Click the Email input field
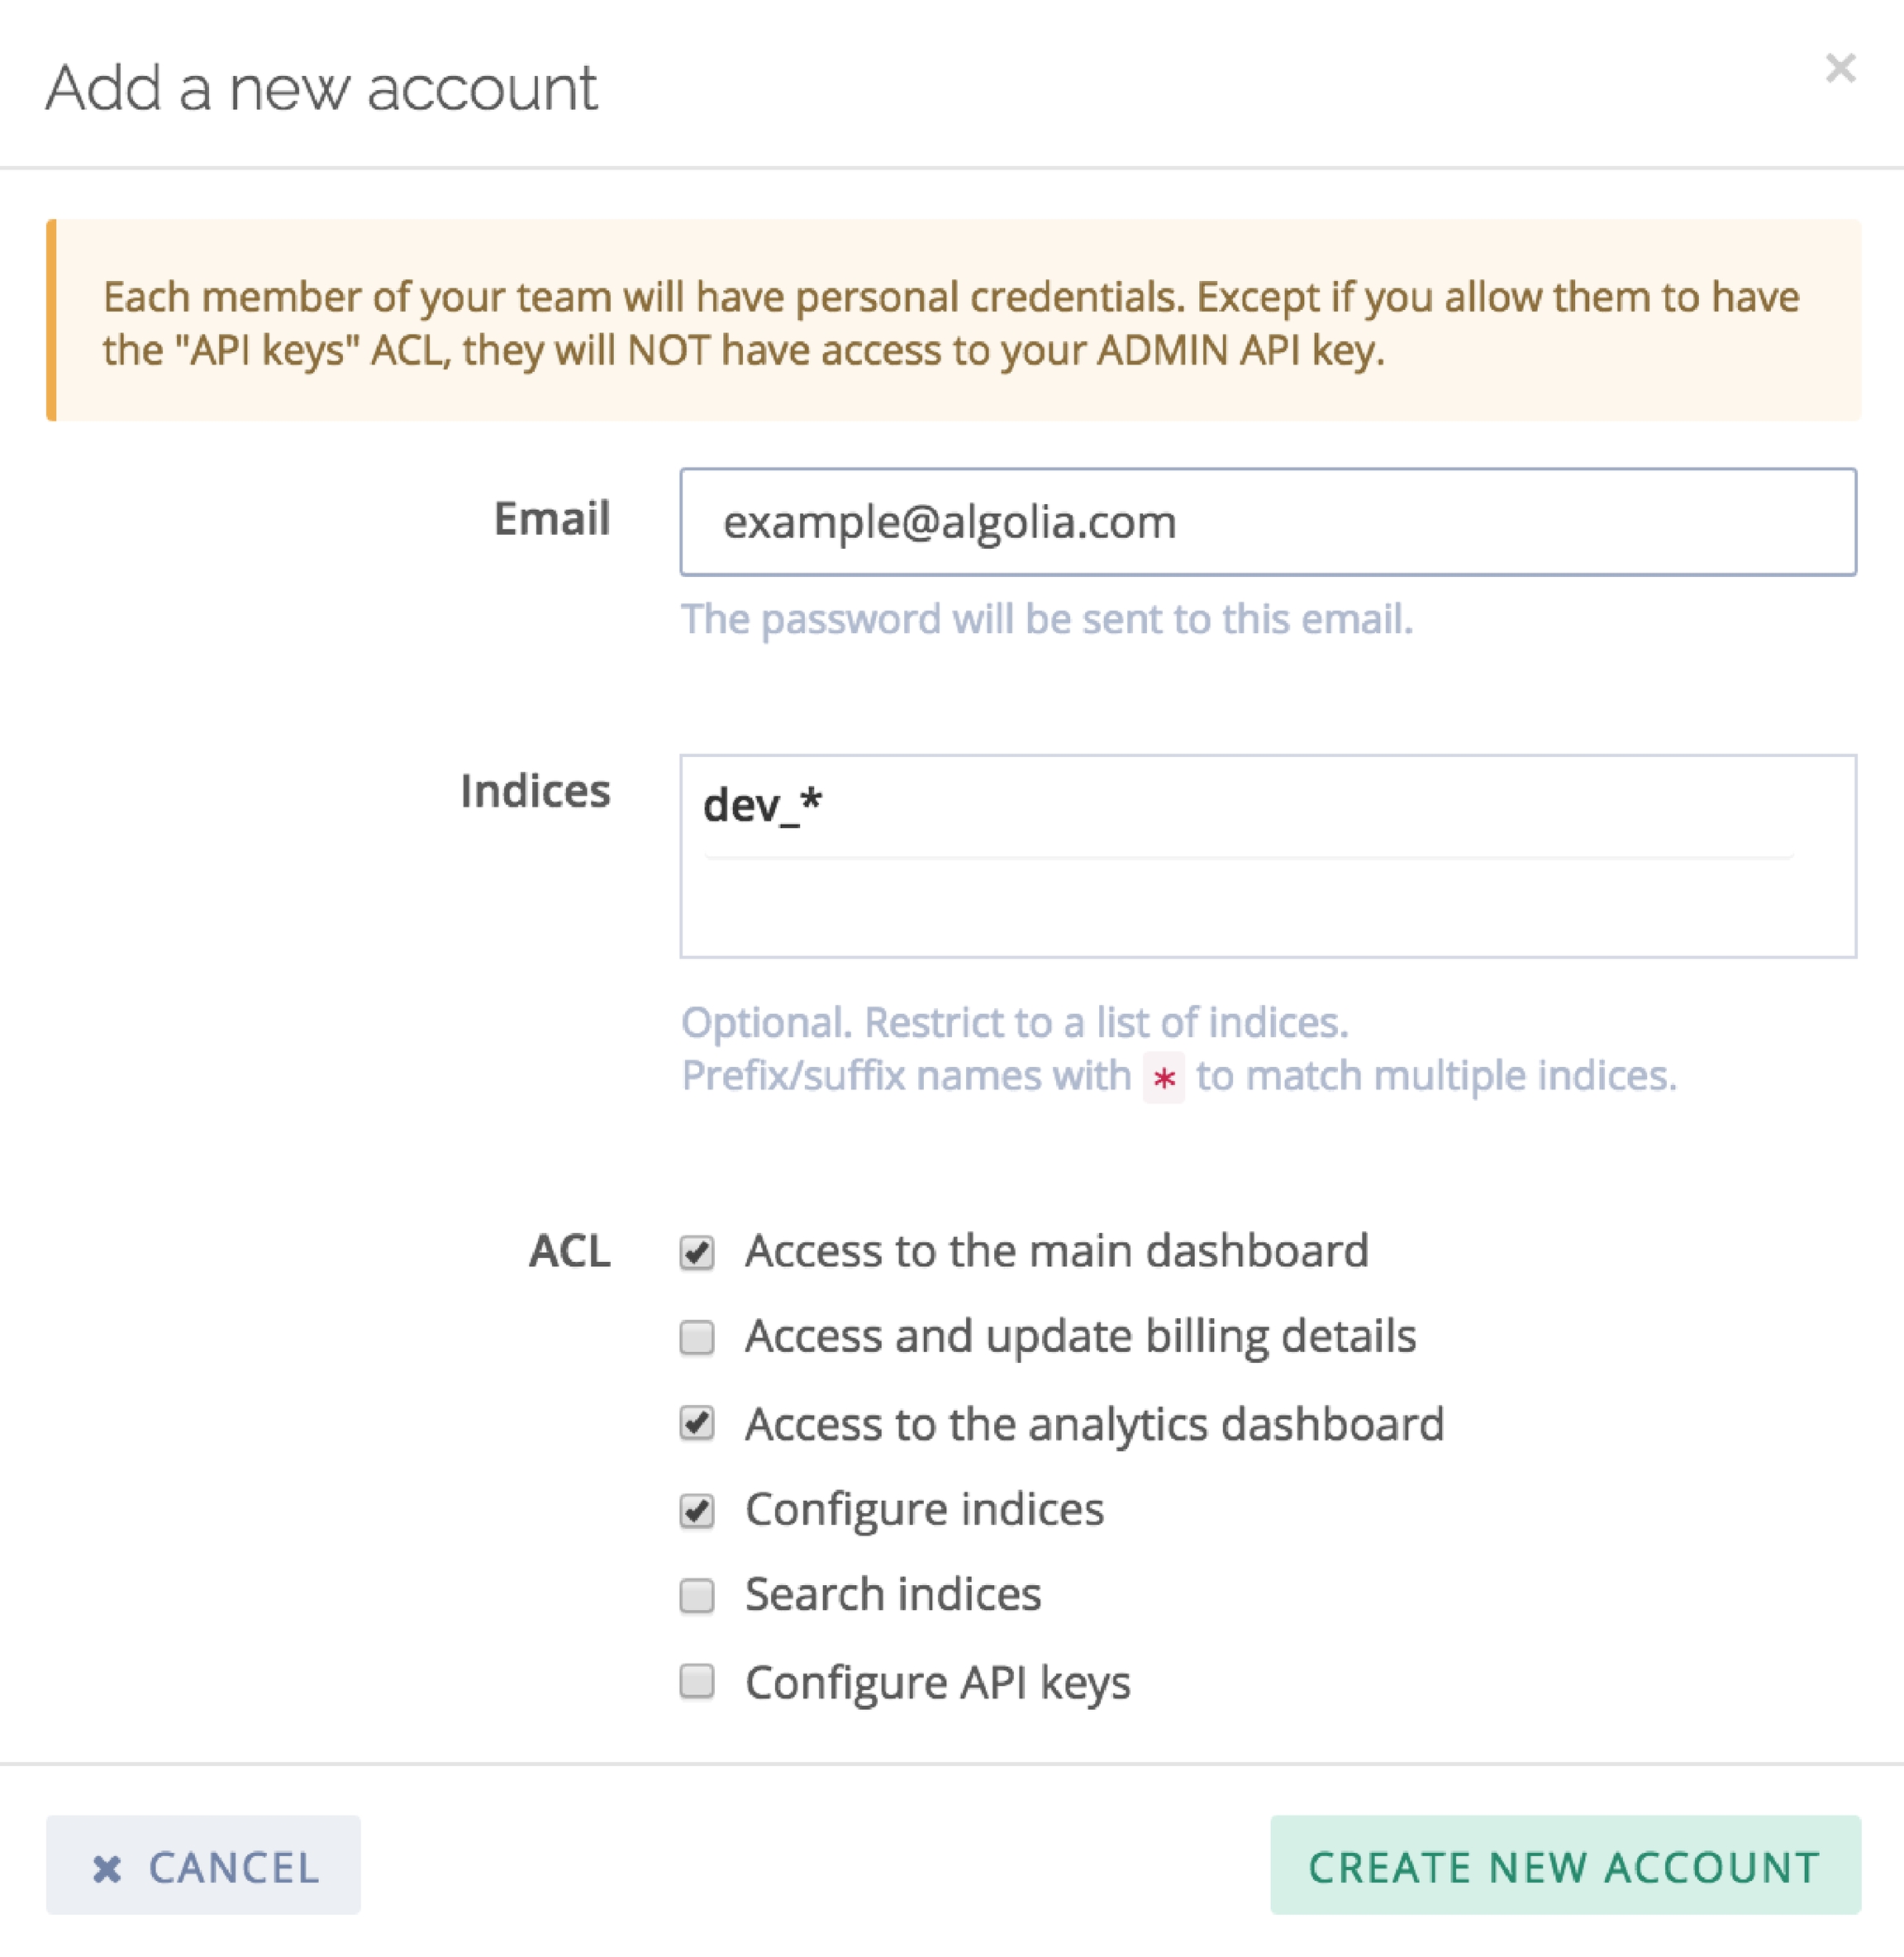 tap(1267, 522)
